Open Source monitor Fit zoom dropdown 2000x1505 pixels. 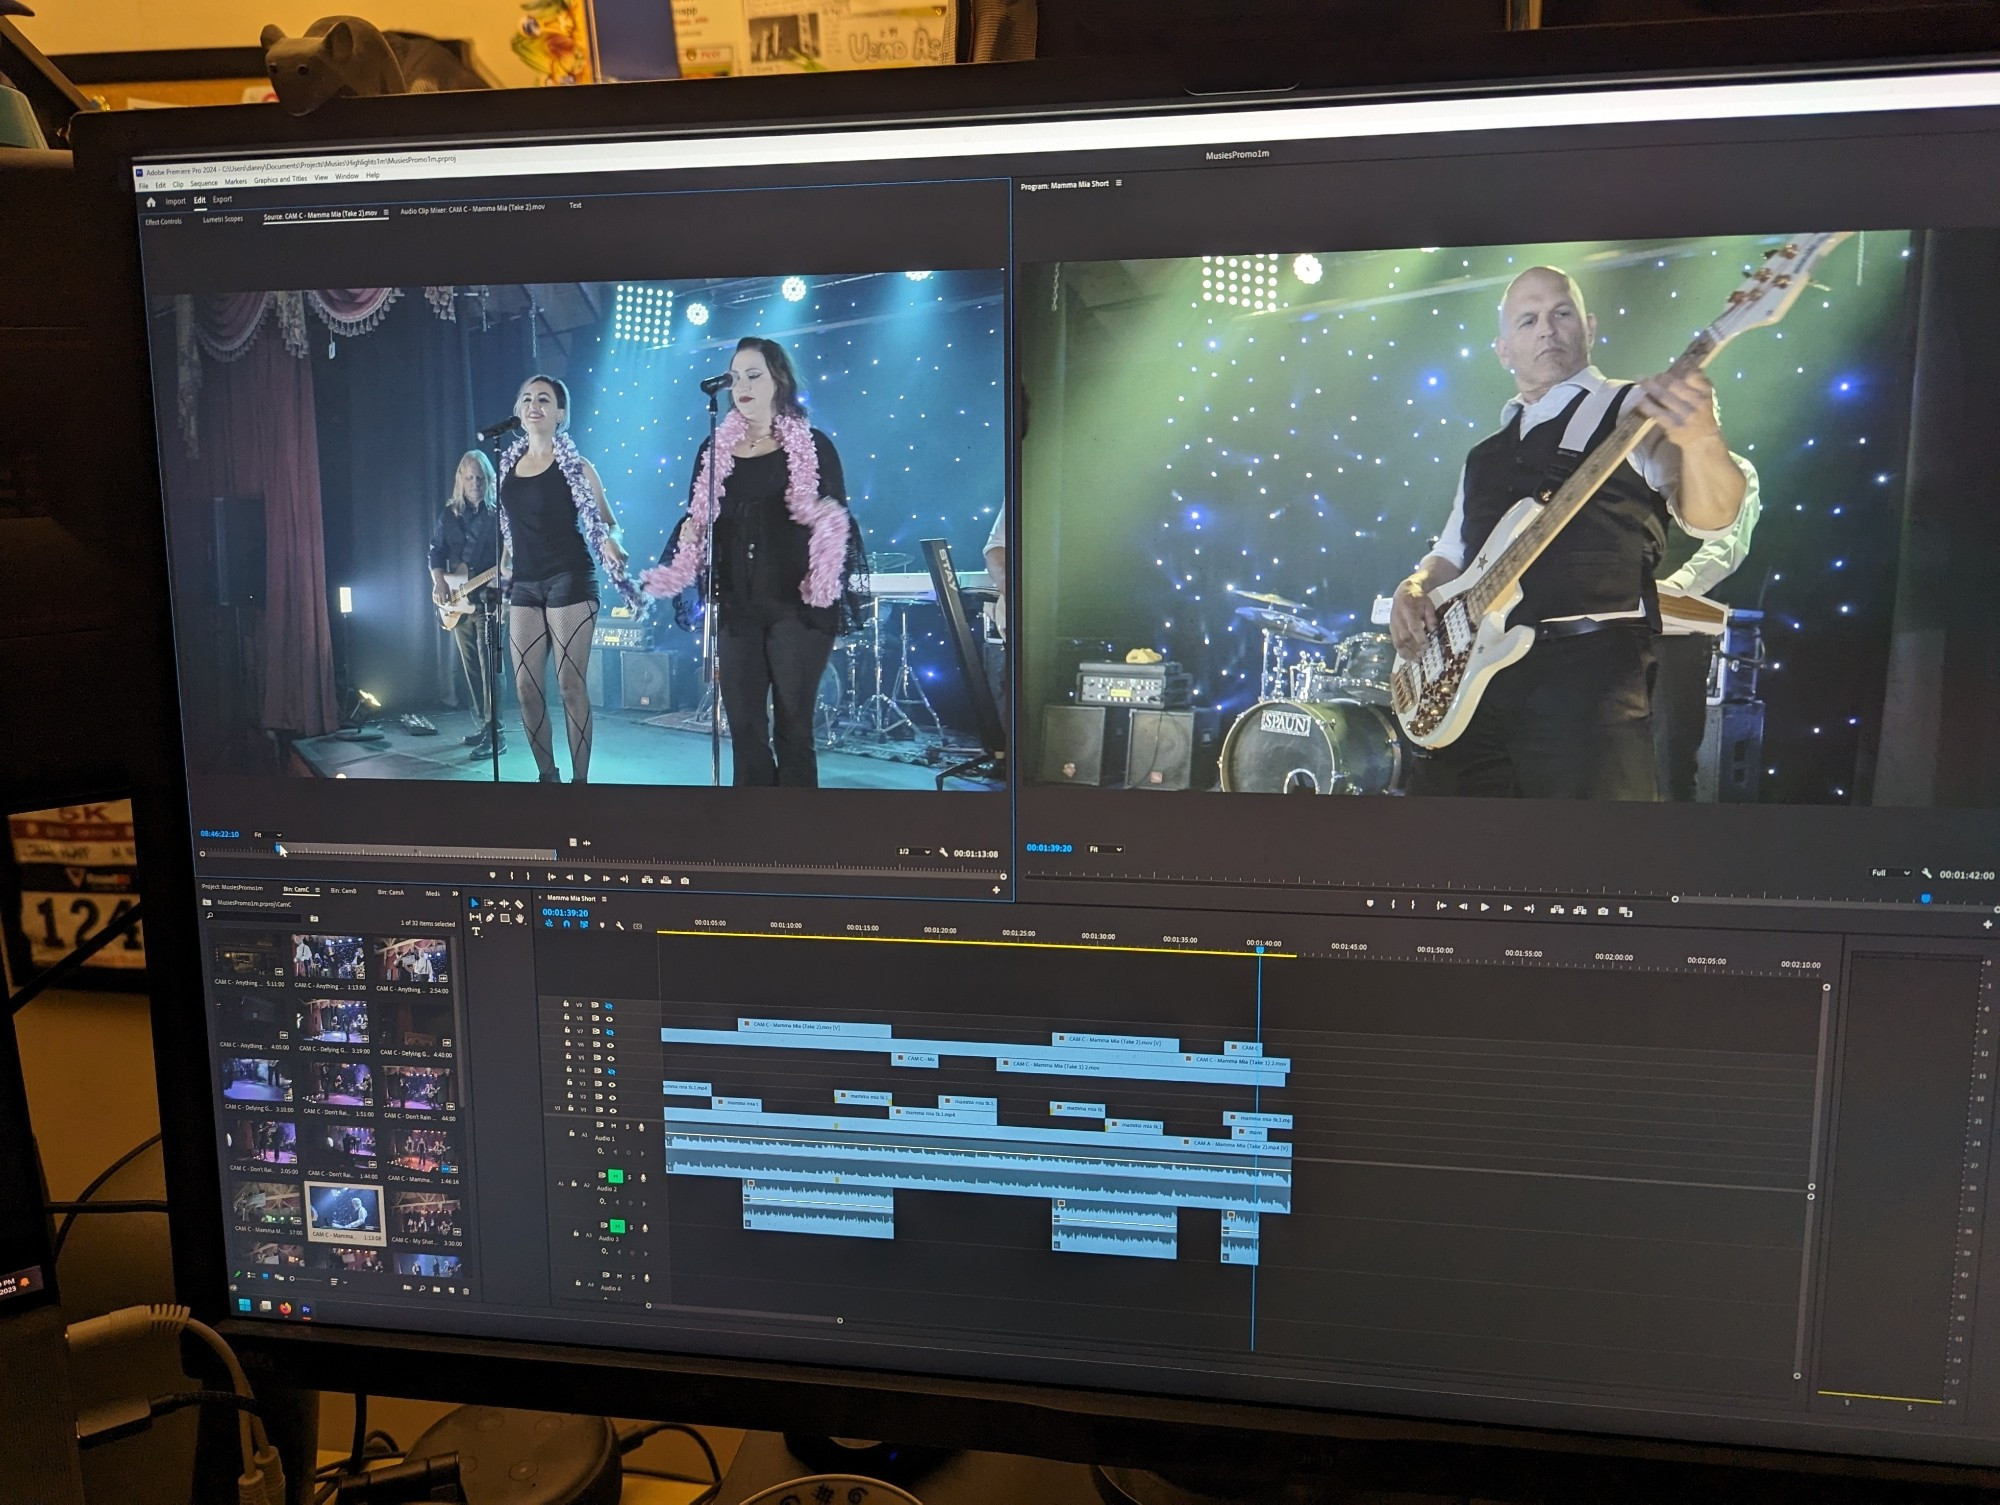[x=267, y=835]
